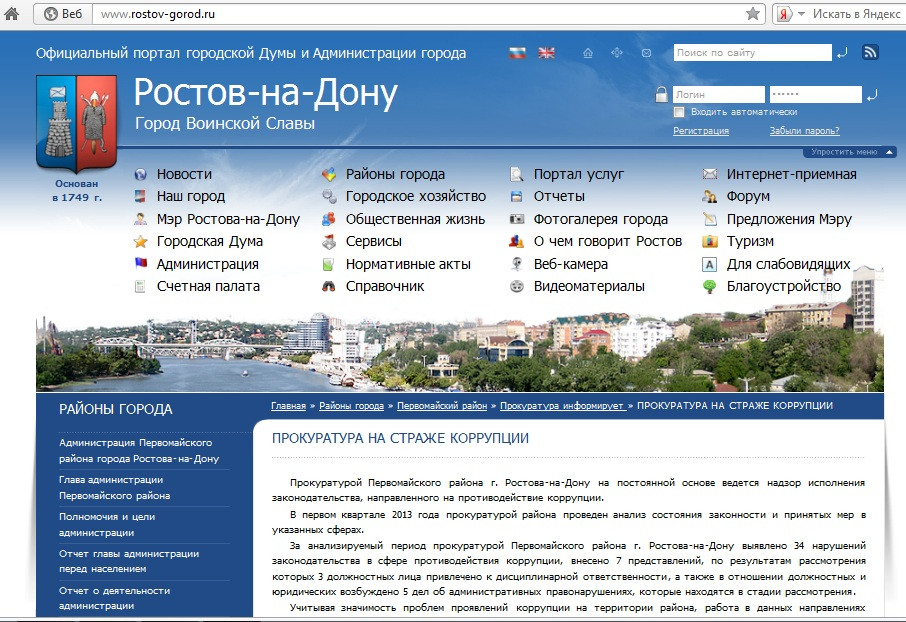Switch site language via Russian flag

[x=517, y=53]
